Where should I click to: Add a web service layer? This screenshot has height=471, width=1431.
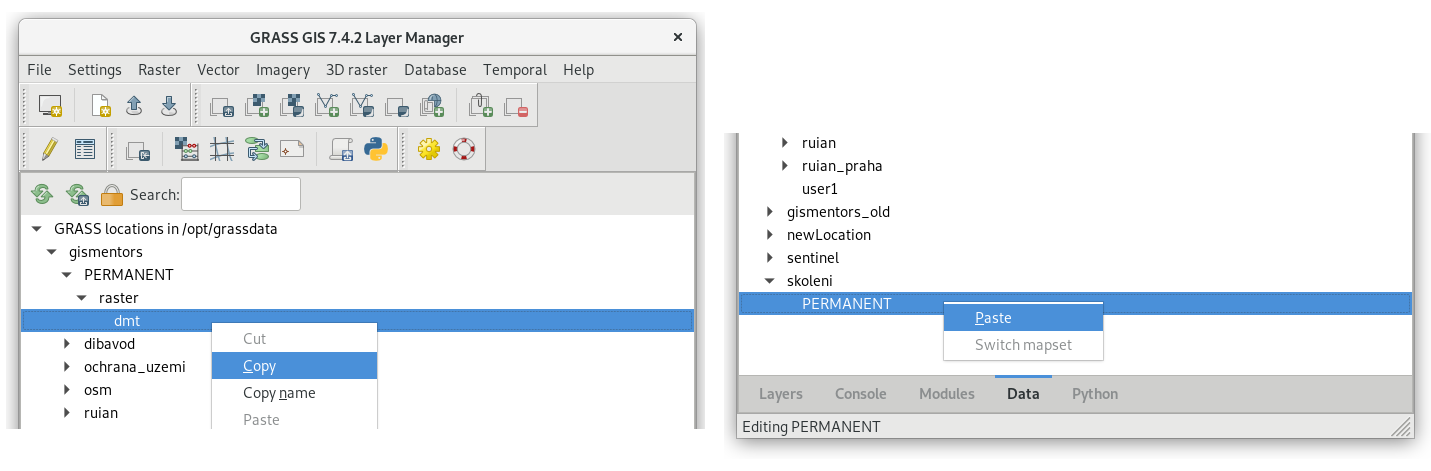click(432, 106)
